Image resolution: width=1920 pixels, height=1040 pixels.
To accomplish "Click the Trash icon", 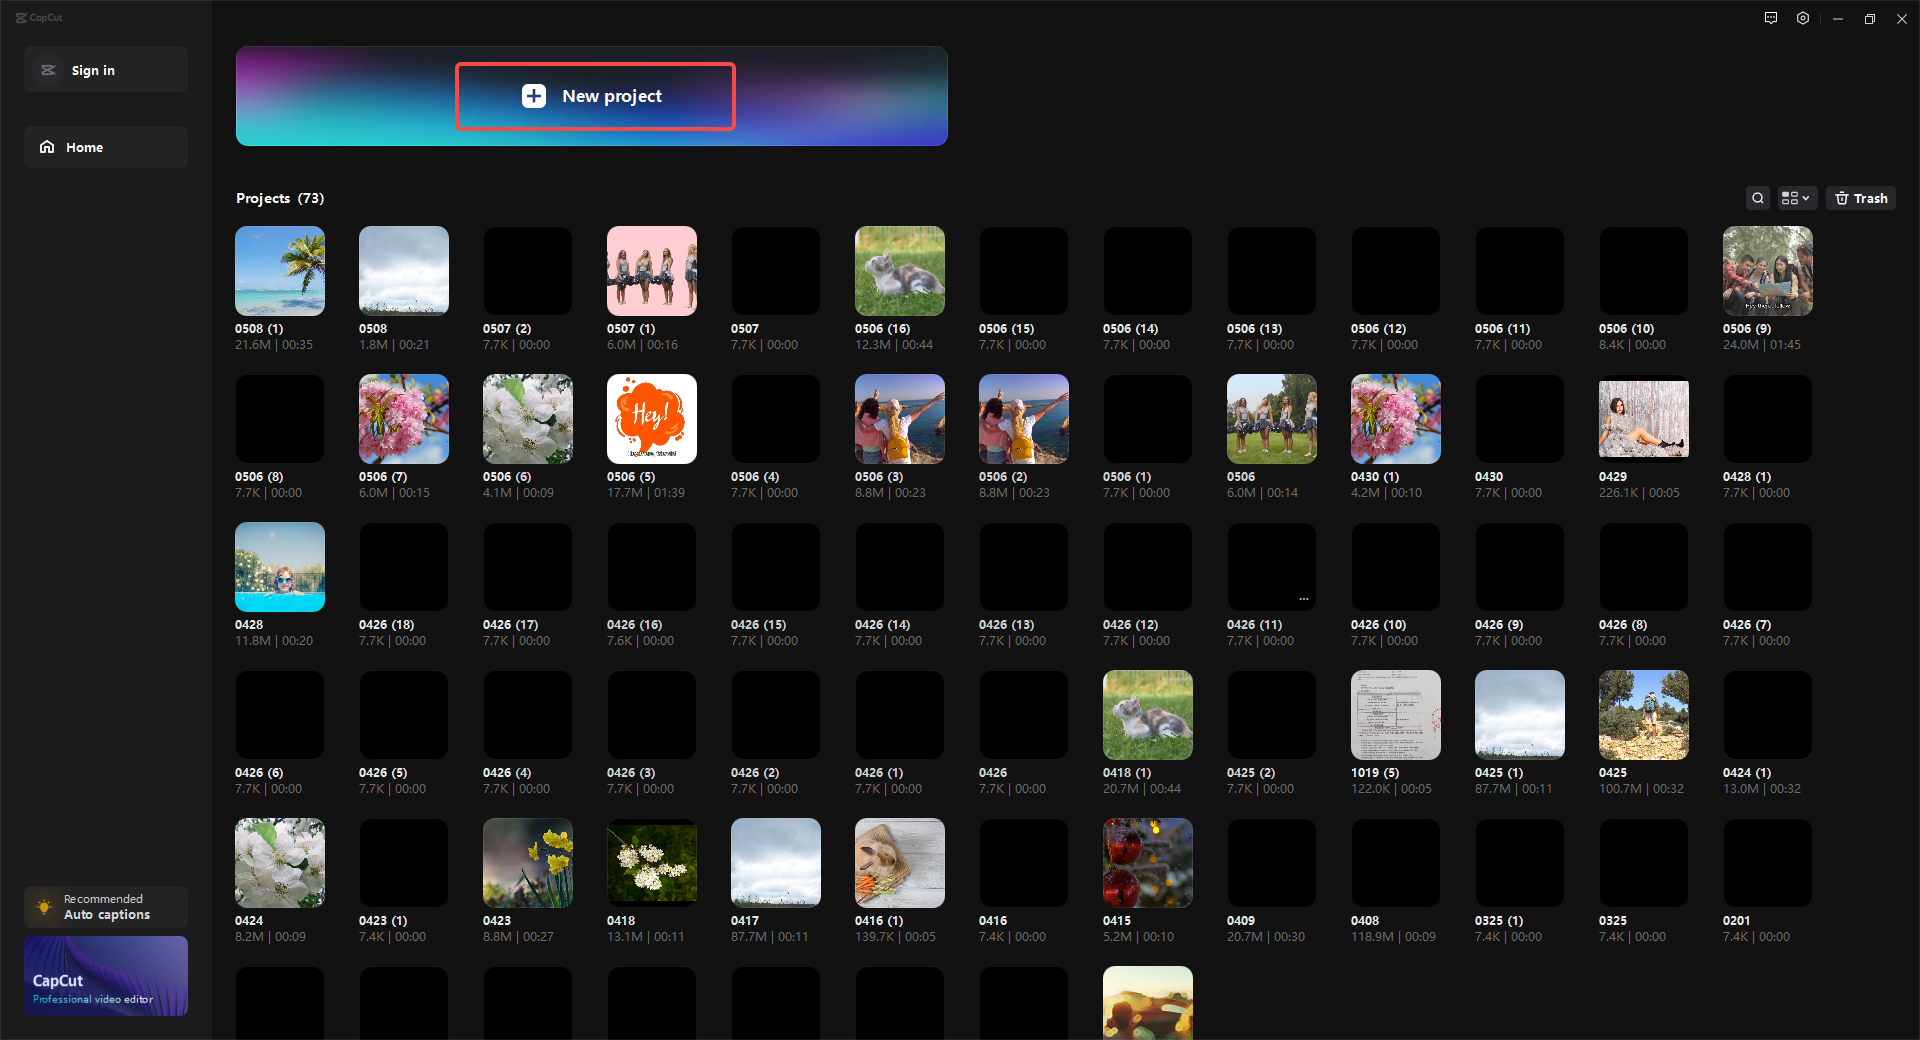I will (1860, 198).
